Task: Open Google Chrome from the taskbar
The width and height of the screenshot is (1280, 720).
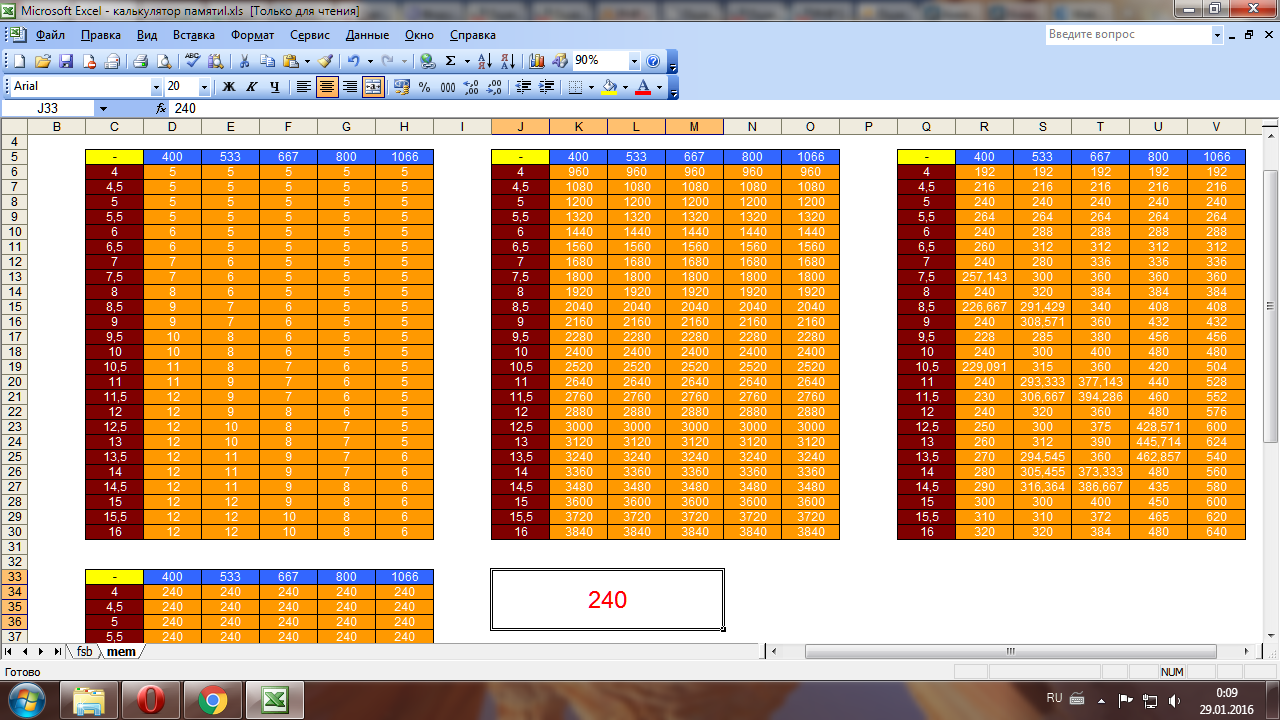Action: (212, 700)
